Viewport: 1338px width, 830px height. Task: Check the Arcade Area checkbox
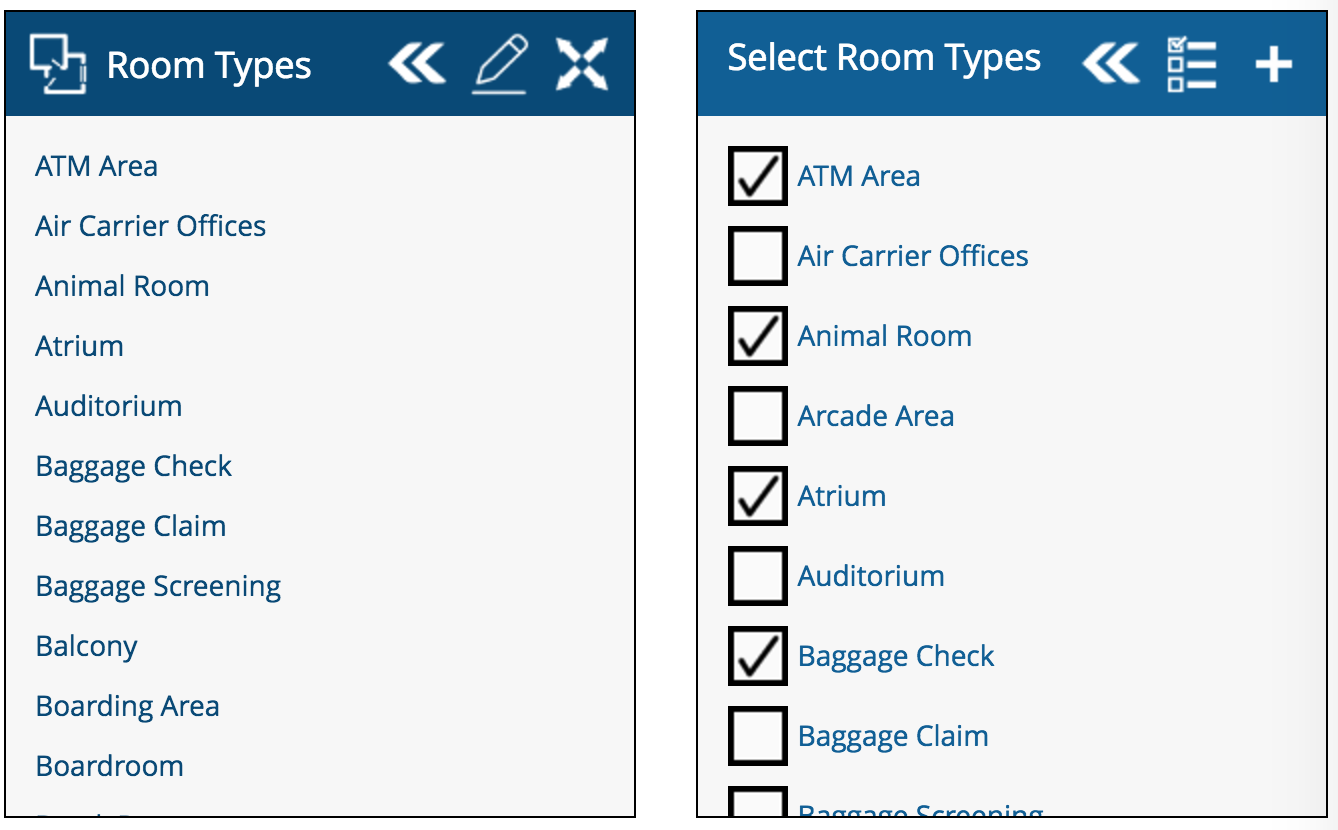click(x=757, y=416)
